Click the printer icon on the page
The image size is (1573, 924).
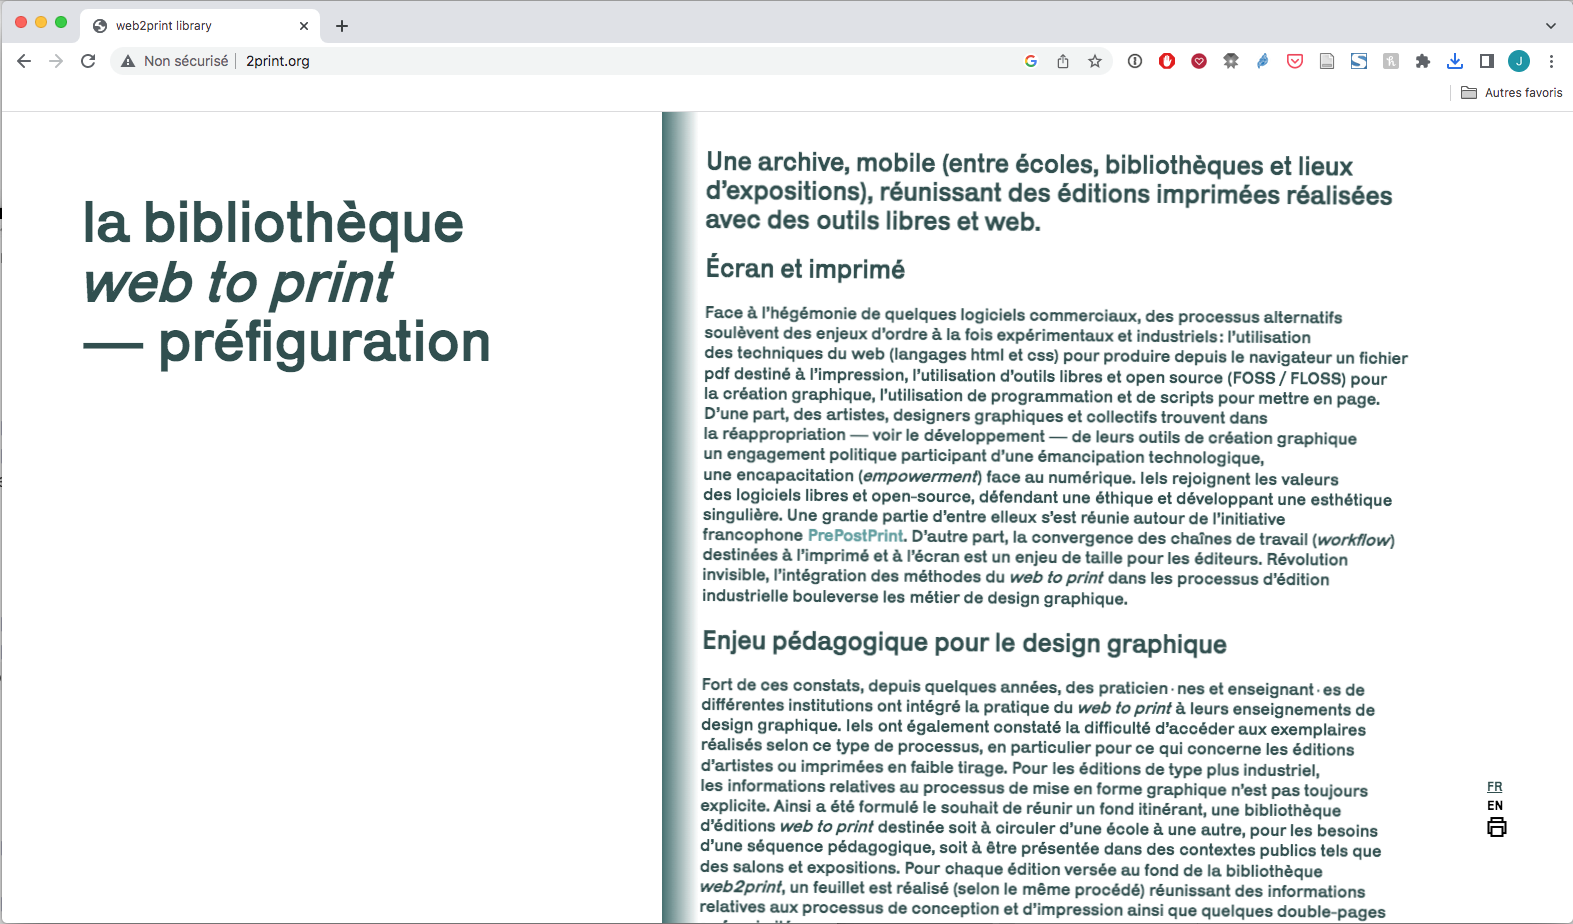click(1496, 828)
